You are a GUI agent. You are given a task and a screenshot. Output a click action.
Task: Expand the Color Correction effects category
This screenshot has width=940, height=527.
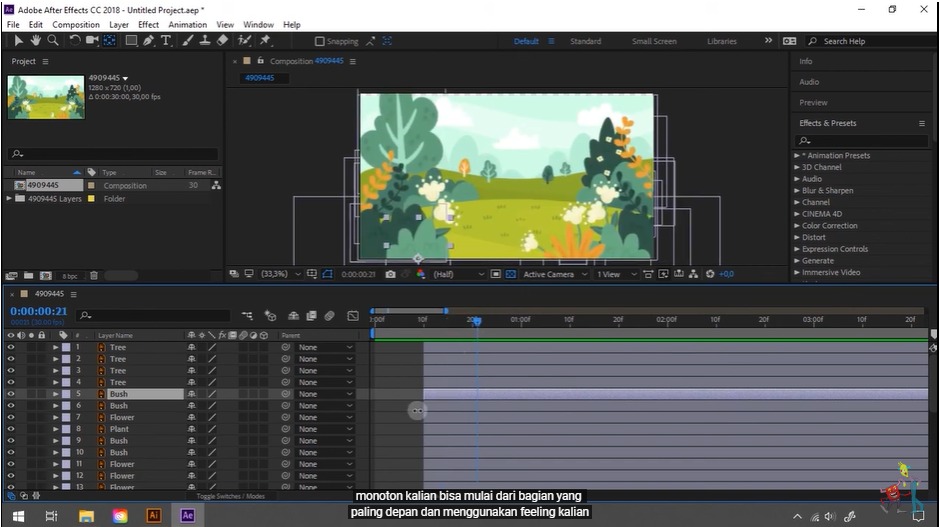[x=829, y=226]
